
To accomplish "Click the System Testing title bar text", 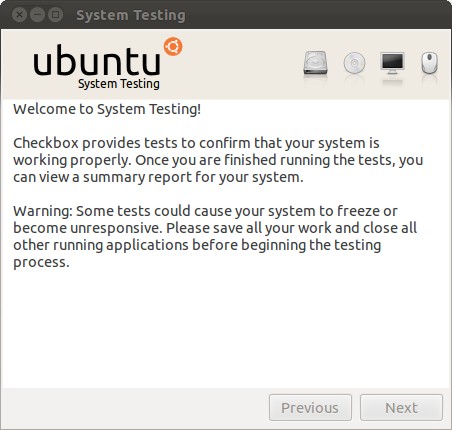I will coord(131,15).
